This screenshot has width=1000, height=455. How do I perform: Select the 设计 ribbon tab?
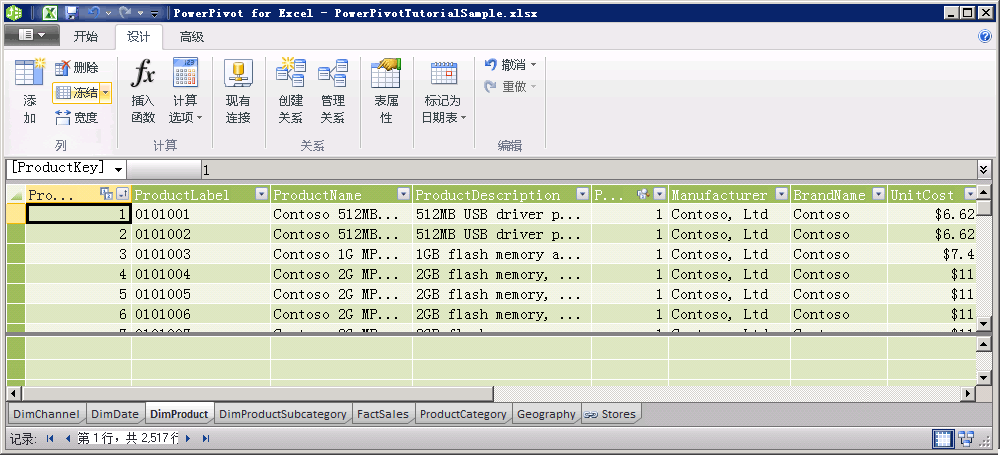pos(138,36)
